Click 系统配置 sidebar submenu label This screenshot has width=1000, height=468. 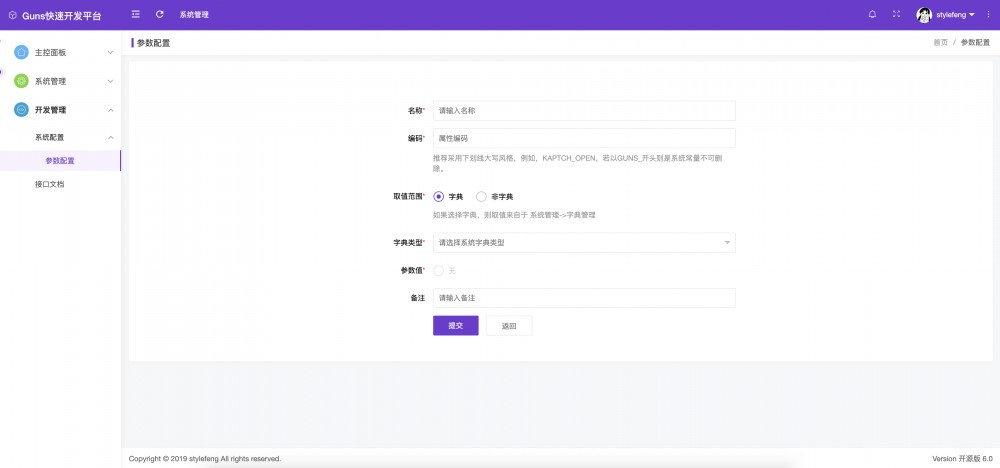[x=50, y=137]
